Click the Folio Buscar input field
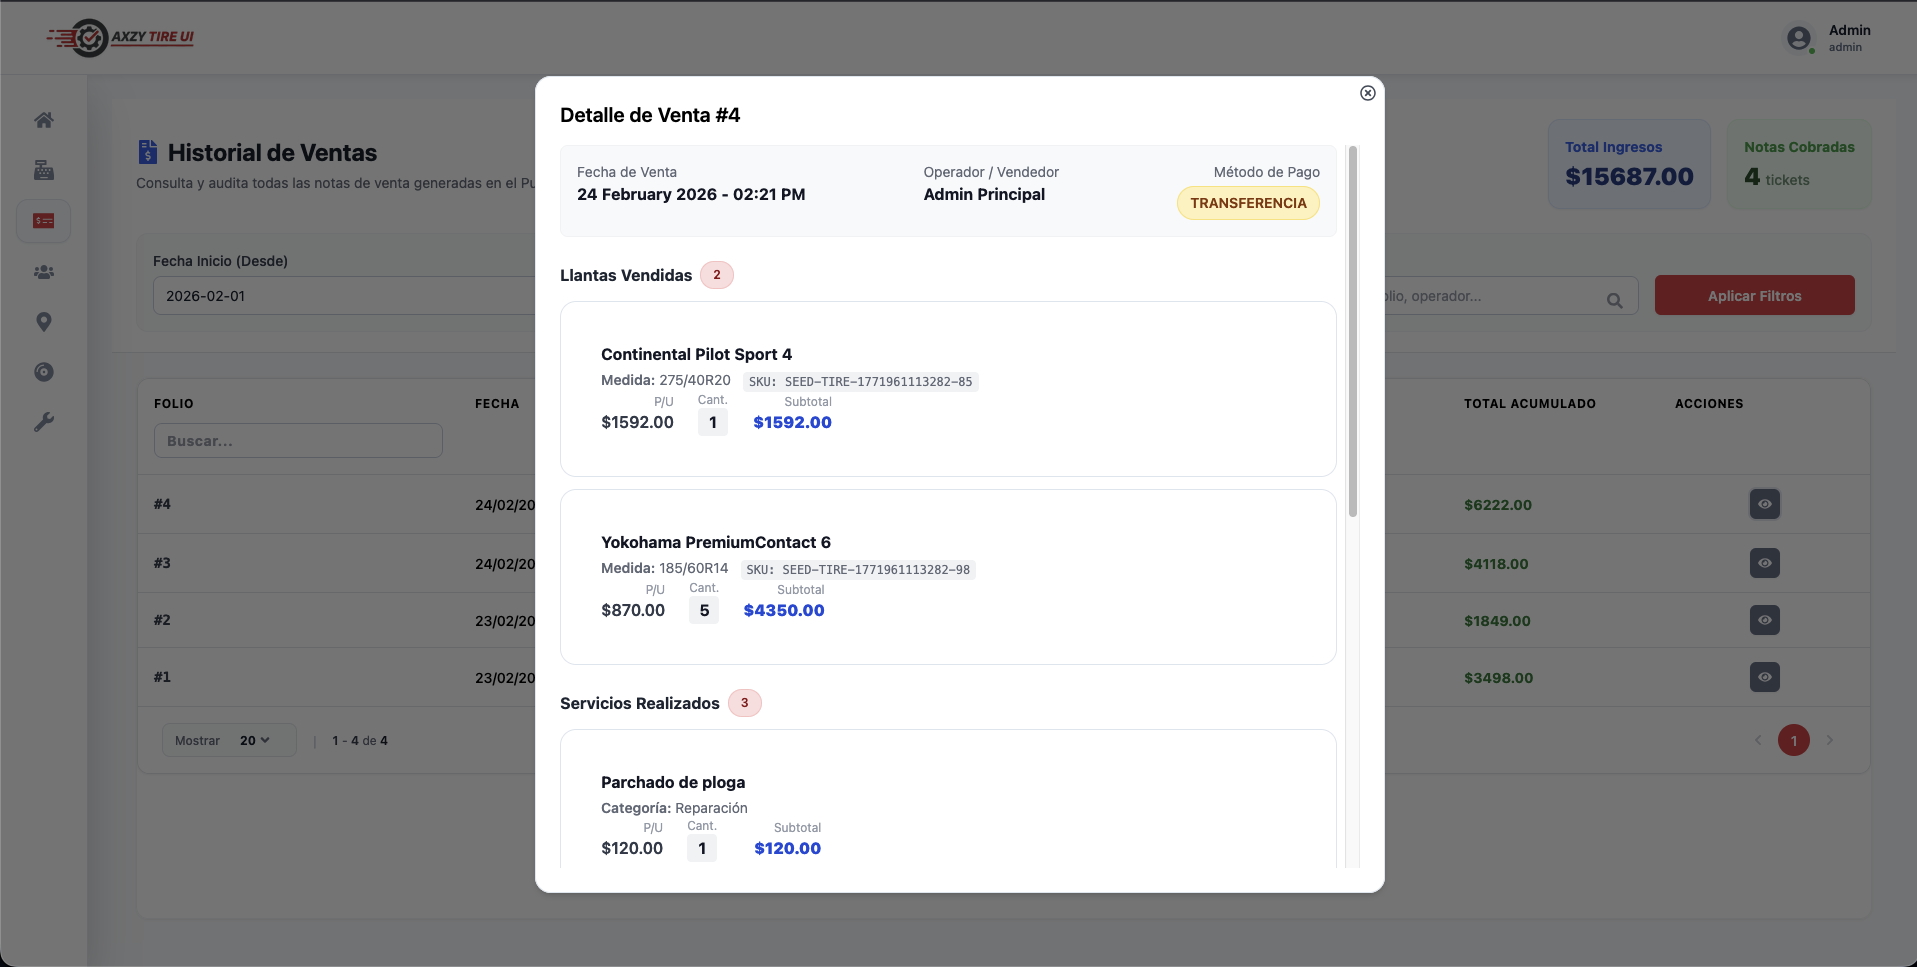Screen dimensions: 1917x967 click(x=298, y=441)
